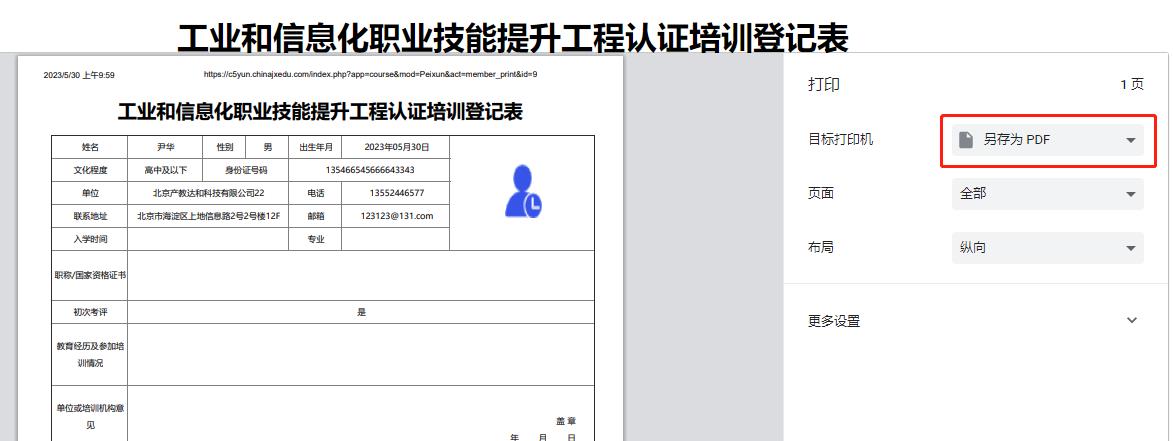This screenshot has height=441, width=1173.
Task: Click the 出生年月 label cell
Action: tap(316, 147)
